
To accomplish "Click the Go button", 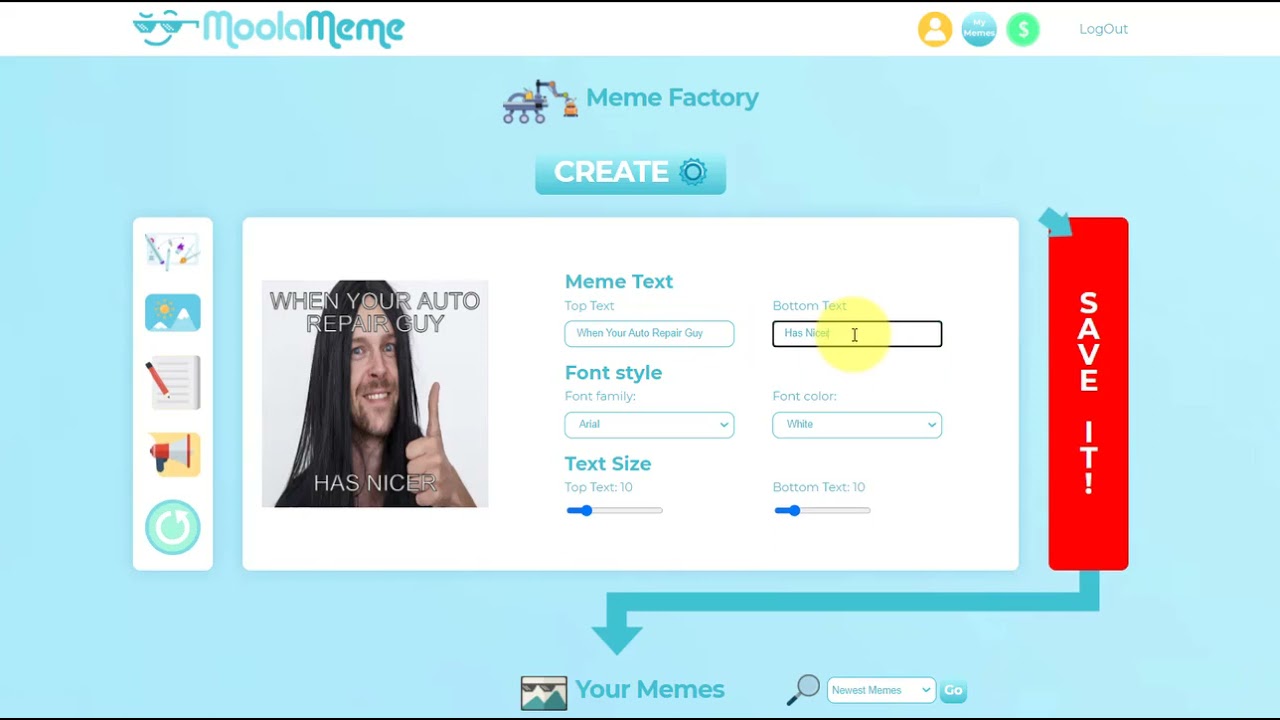I will tap(953, 690).
